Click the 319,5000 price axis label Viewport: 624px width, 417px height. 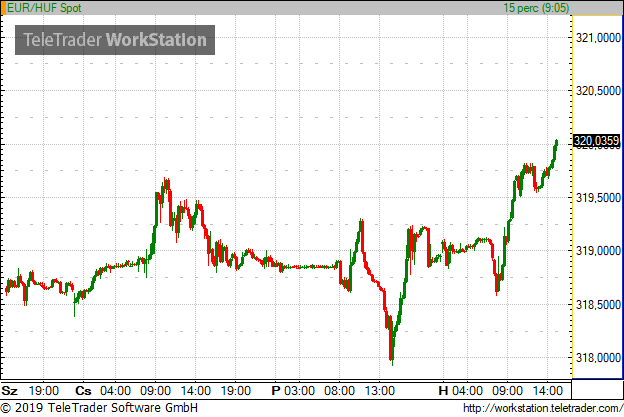598,198
